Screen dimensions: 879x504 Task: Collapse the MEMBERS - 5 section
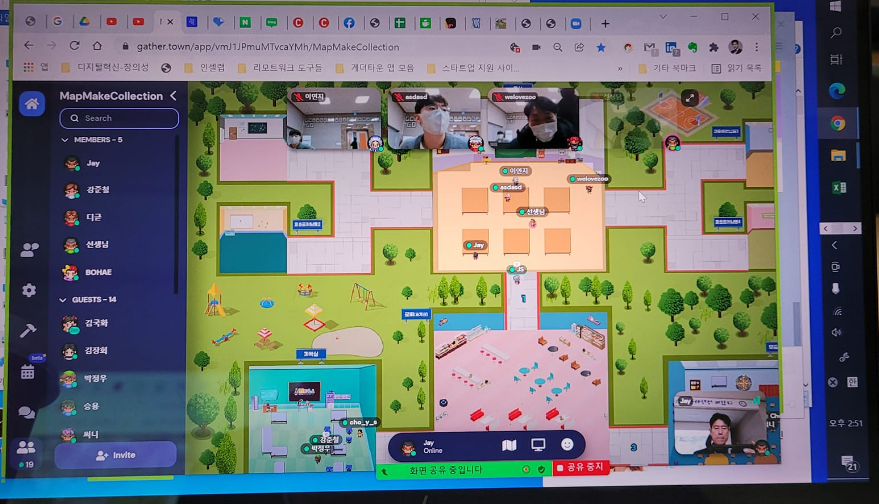(64, 140)
